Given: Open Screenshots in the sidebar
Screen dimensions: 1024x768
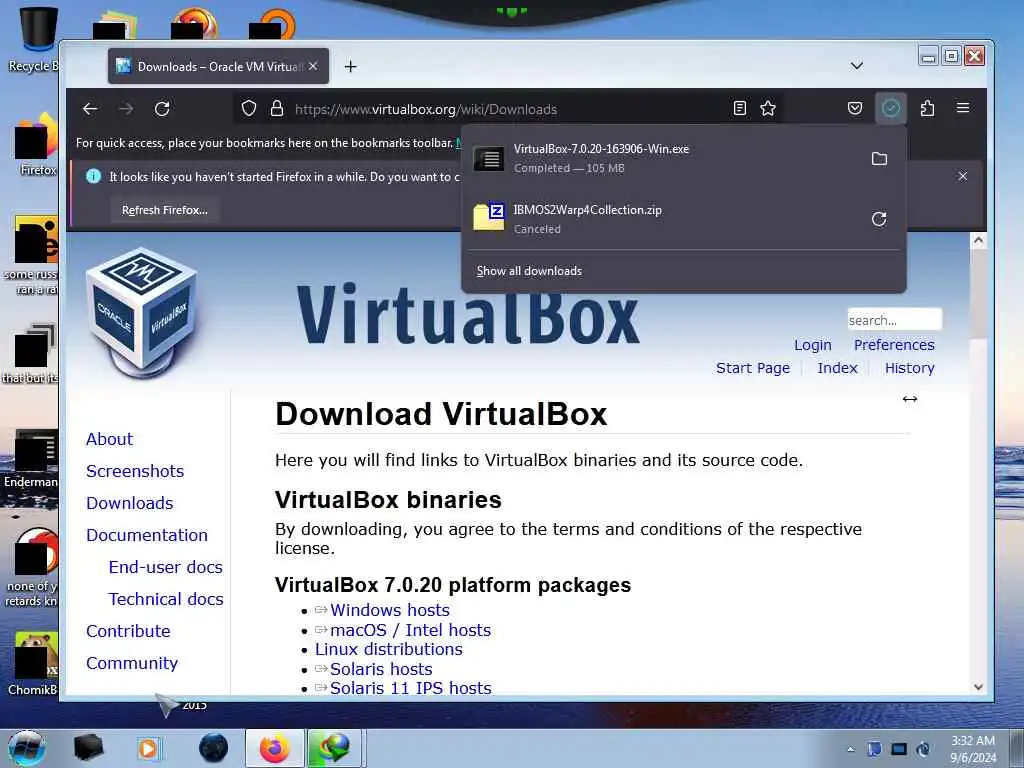Looking at the screenshot, I should [x=135, y=471].
